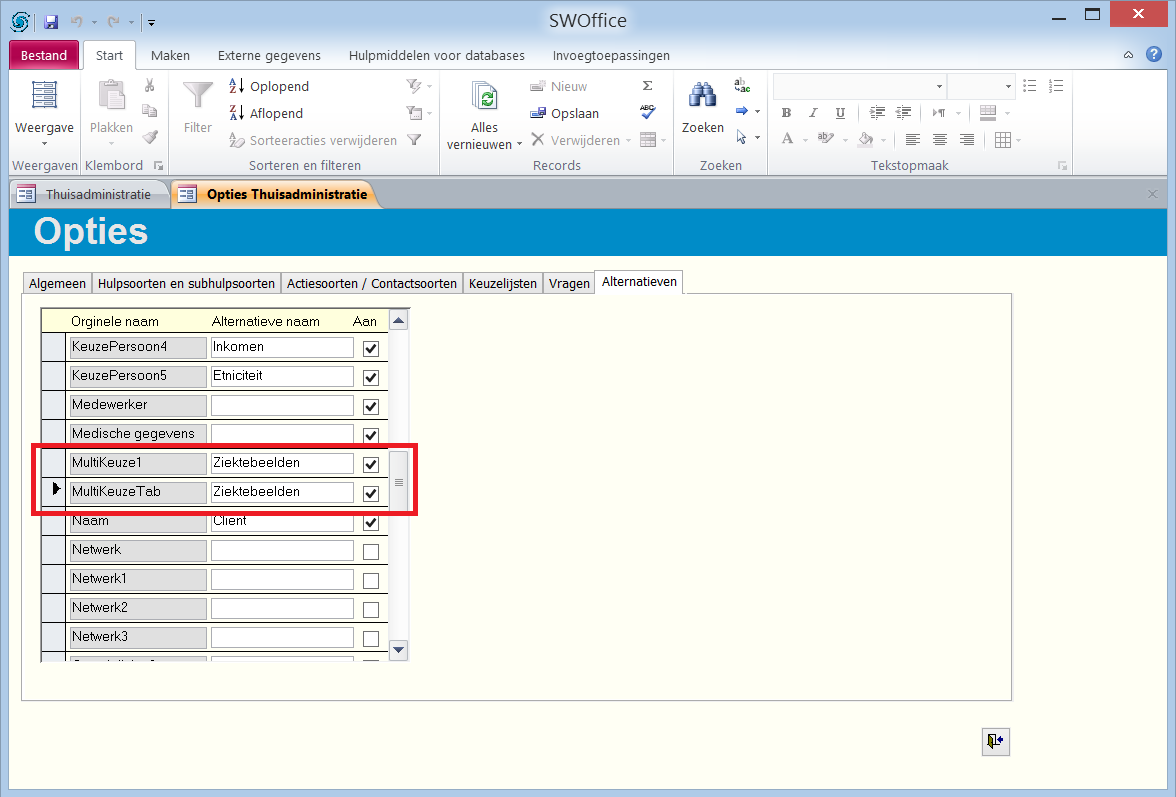The image size is (1176, 797).
Task: Check Aan for Netwerk1
Action: tap(370, 580)
